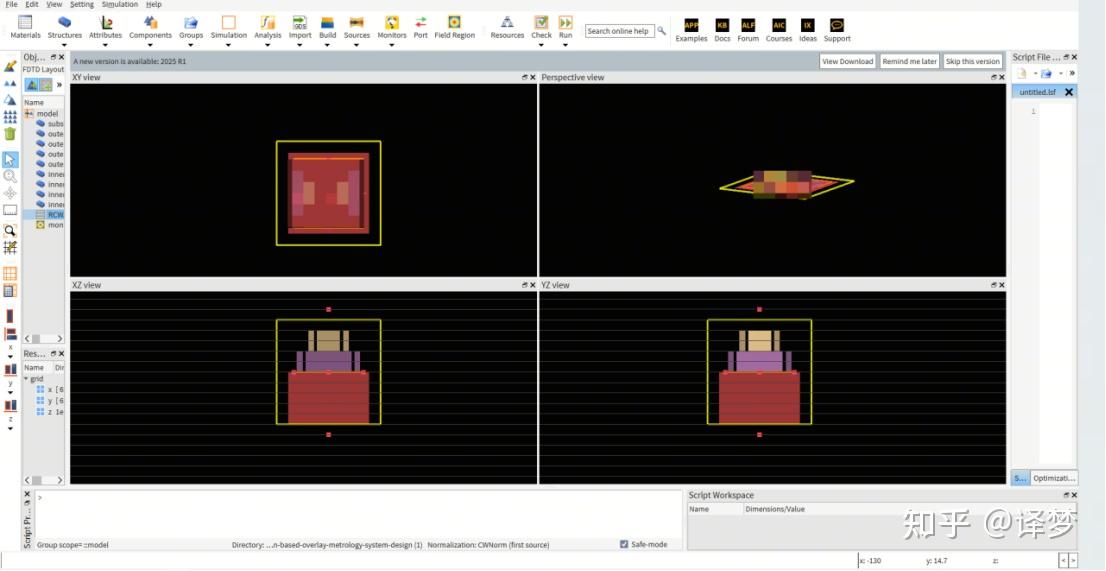Image resolution: width=1106 pixels, height=571 pixels.
Task: Collapse the grid node in Results panel
Action: tap(26, 379)
